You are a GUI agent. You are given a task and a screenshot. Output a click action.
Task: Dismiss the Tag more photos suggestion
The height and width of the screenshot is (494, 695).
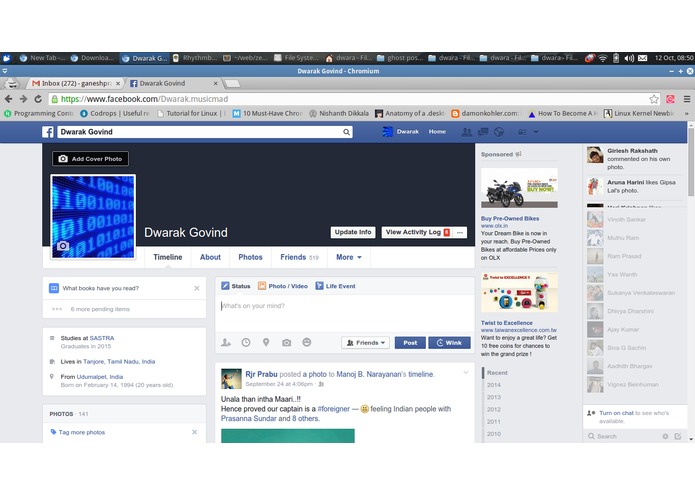(195, 432)
